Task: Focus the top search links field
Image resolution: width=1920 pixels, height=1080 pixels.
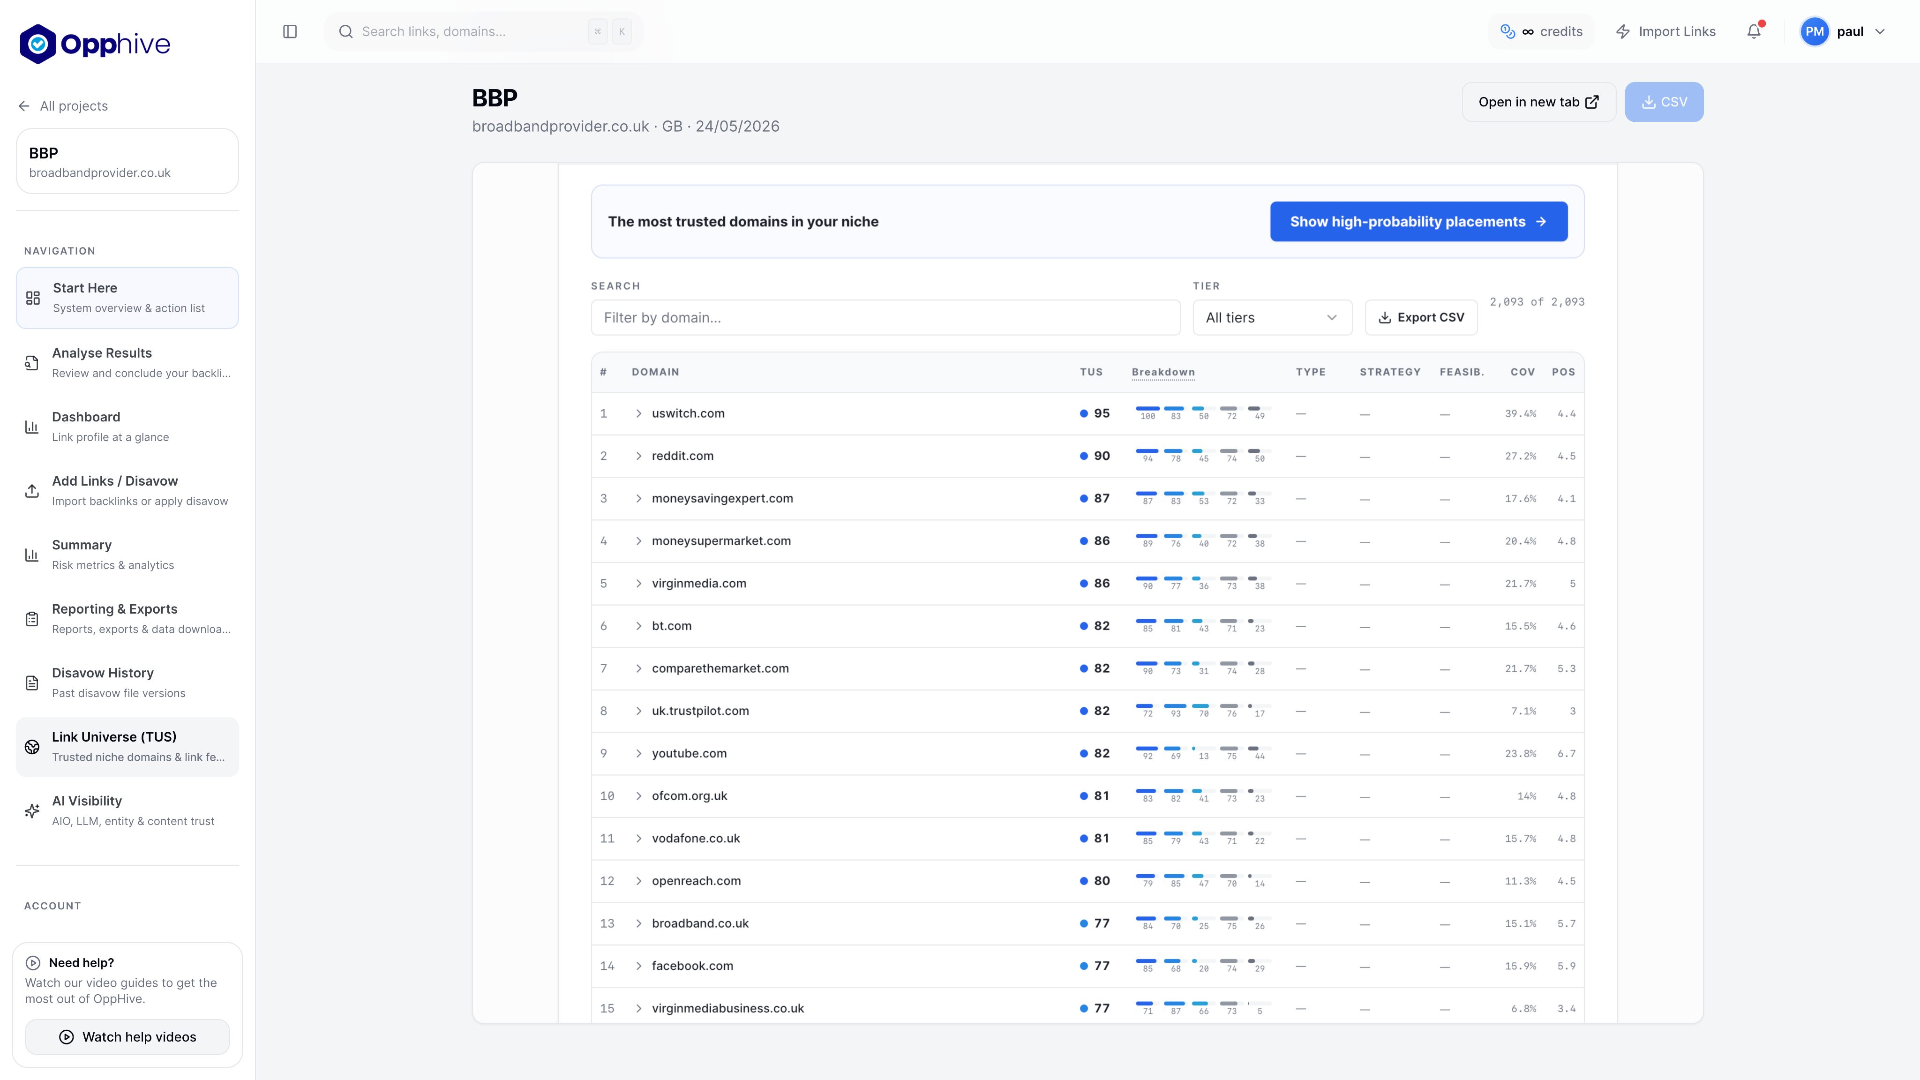Action: (x=484, y=32)
